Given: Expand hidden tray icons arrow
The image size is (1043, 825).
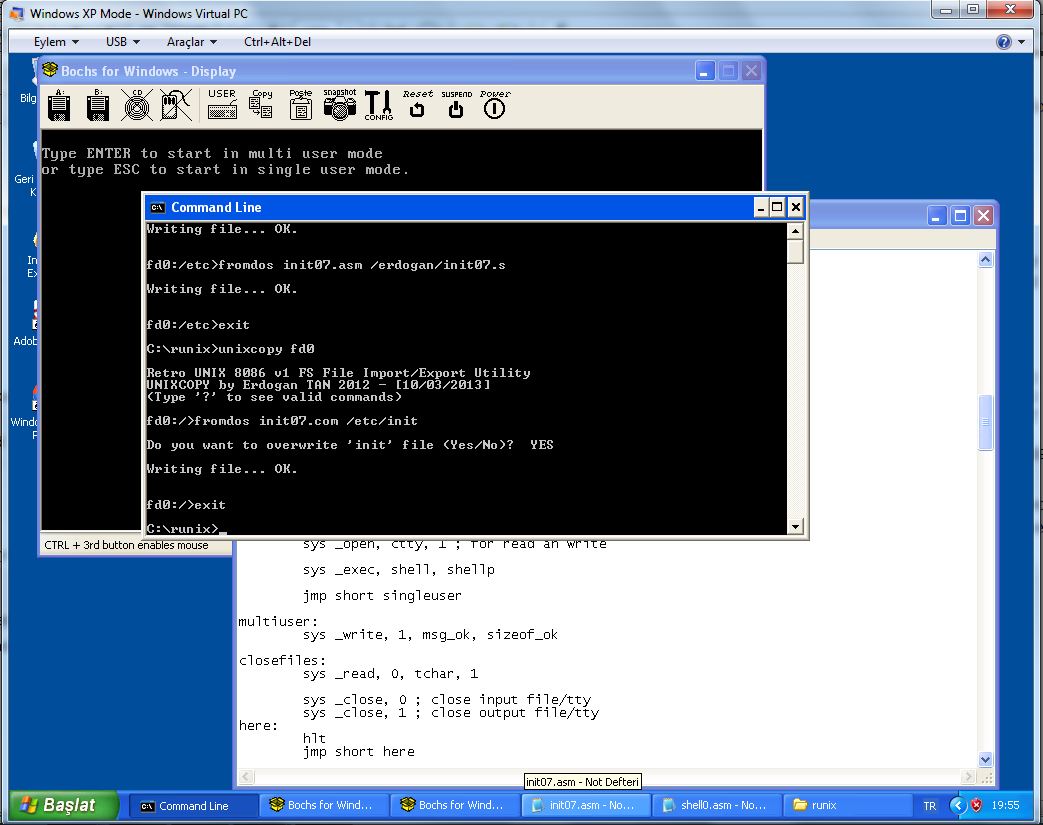Looking at the screenshot, I should click(957, 805).
